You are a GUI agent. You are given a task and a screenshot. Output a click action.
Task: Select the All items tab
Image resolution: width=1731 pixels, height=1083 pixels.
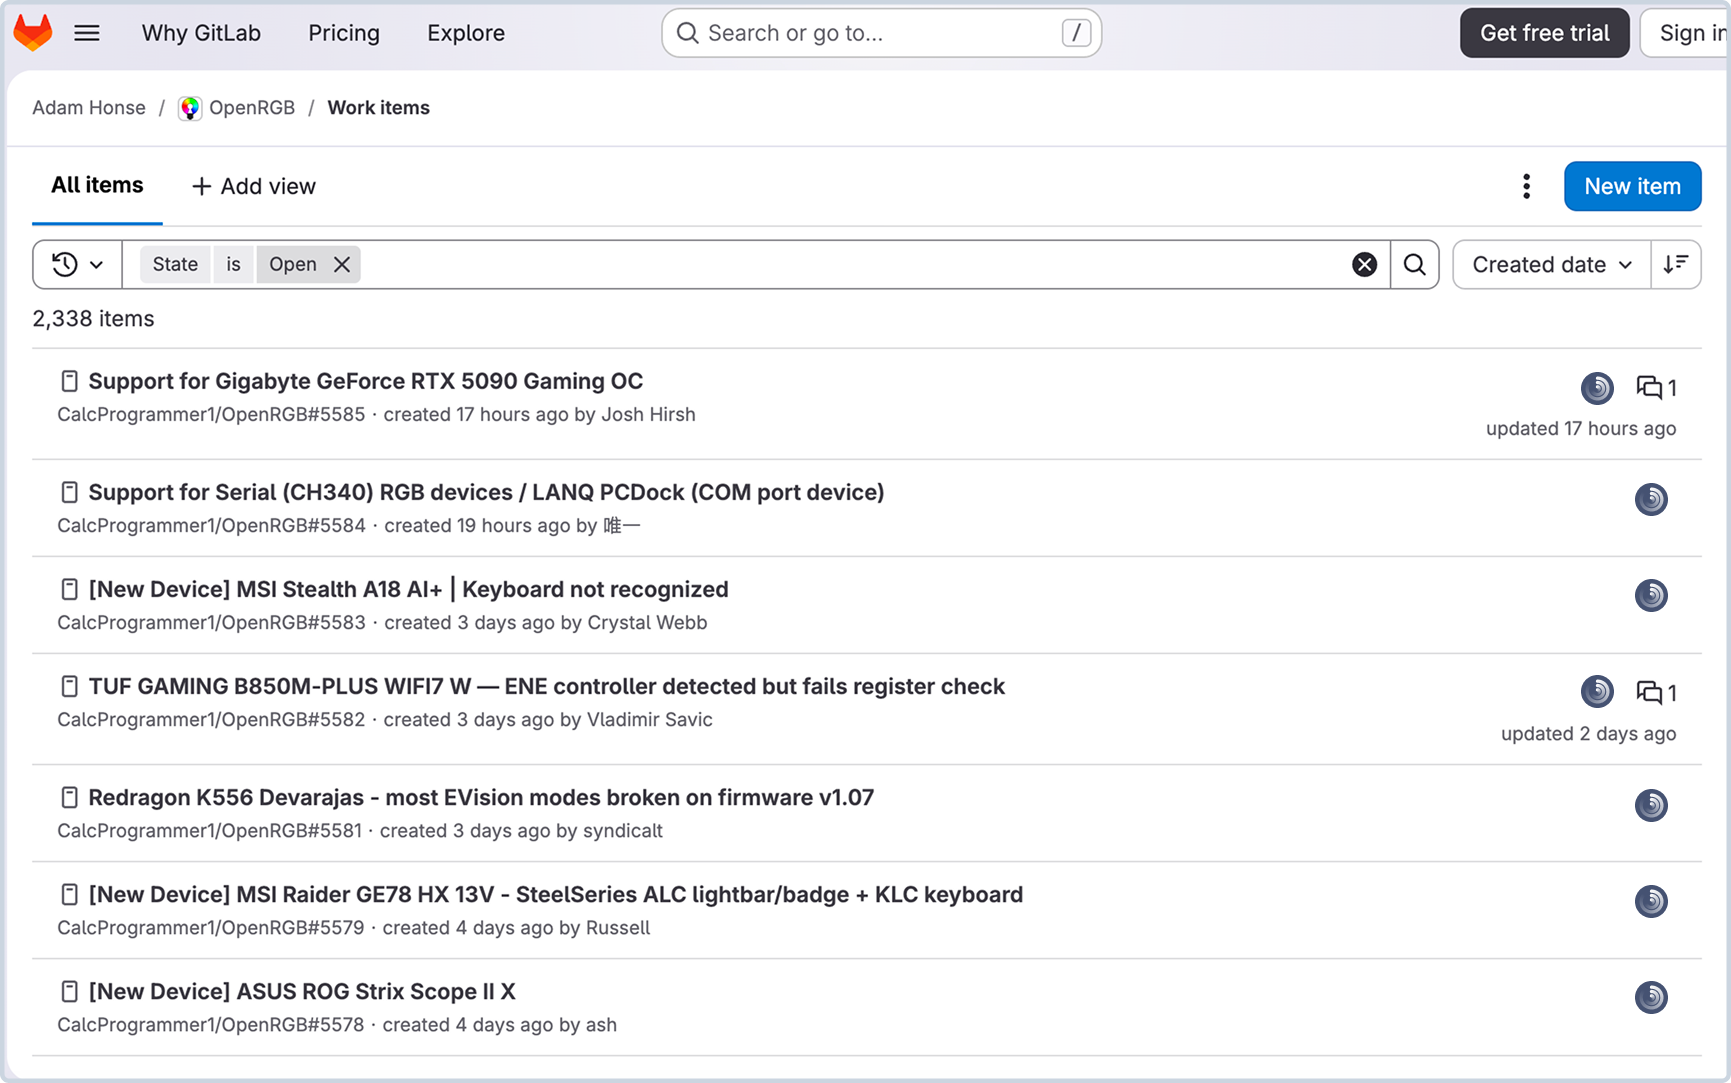tap(97, 185)
